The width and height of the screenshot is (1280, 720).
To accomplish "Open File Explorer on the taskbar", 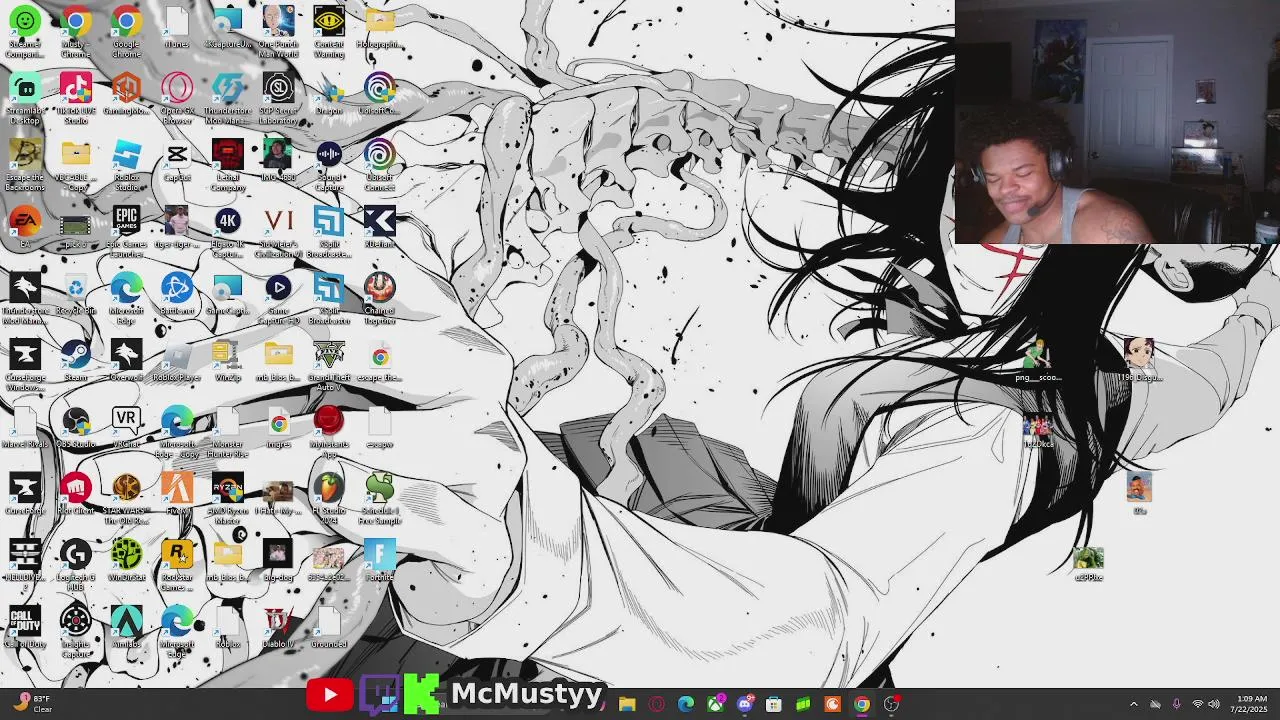I will [627, 704].
